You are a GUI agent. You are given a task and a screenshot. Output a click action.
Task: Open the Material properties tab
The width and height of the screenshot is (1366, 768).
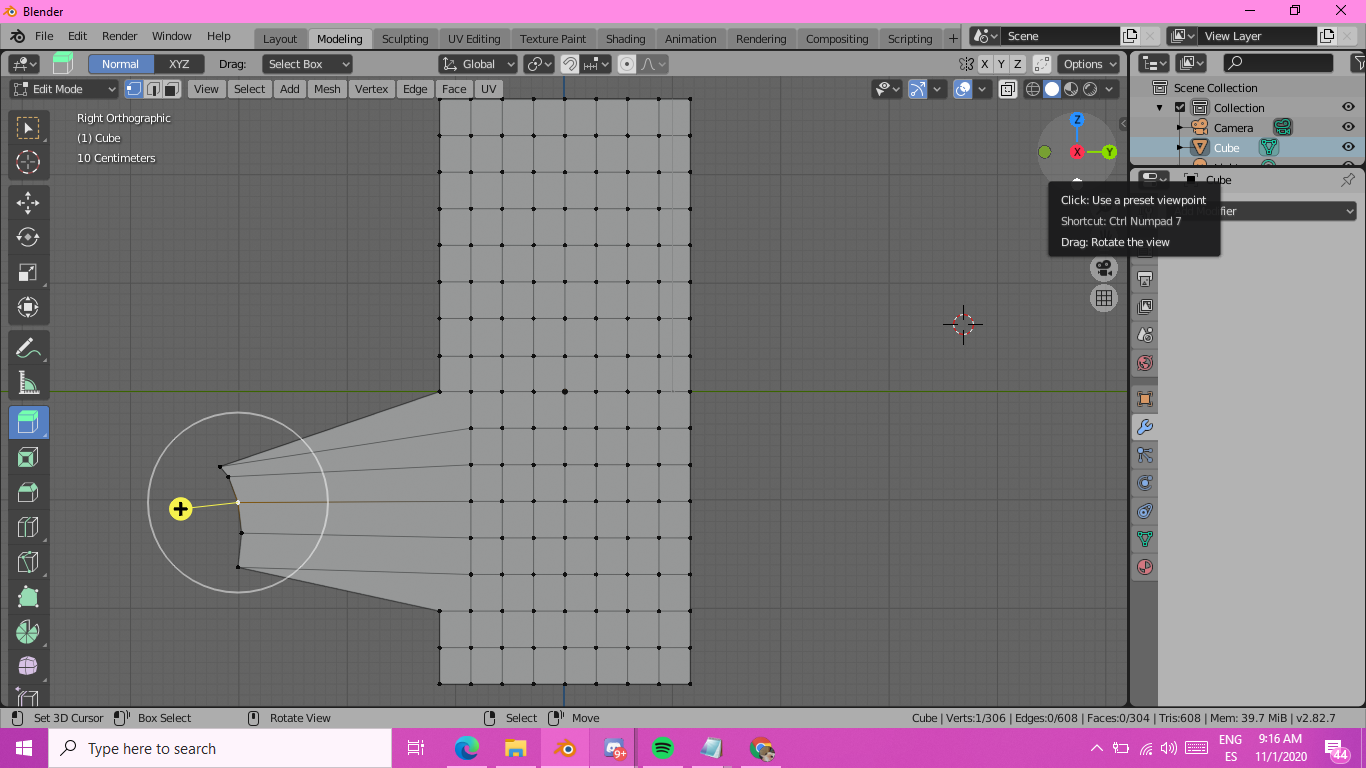point(1145,567)
